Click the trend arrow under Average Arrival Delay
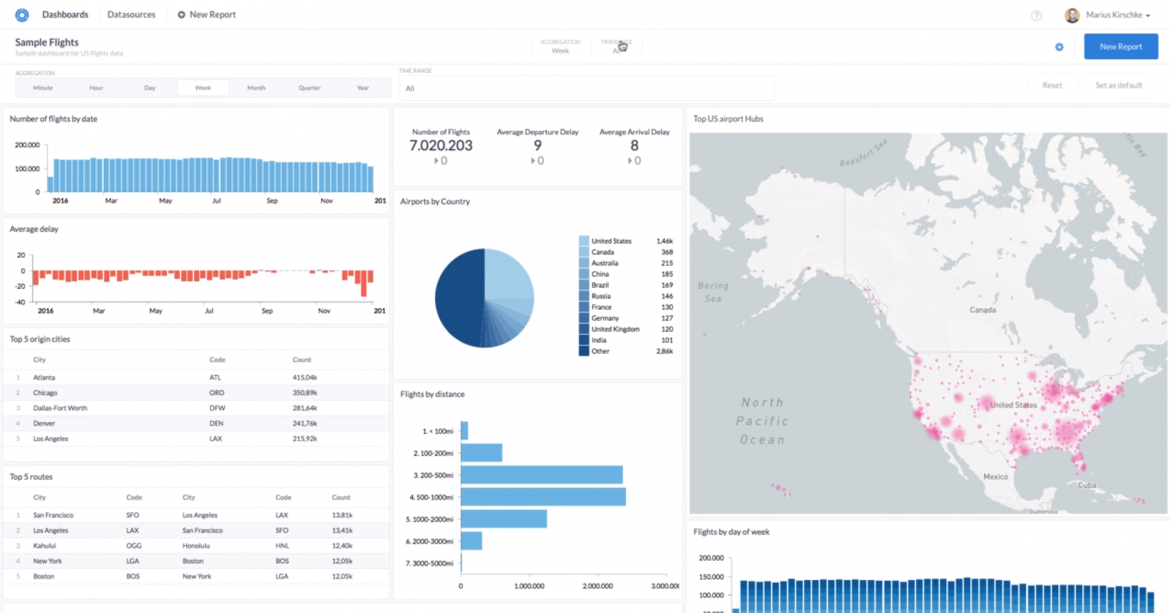The image size is (1170, 613). point(630,161)
